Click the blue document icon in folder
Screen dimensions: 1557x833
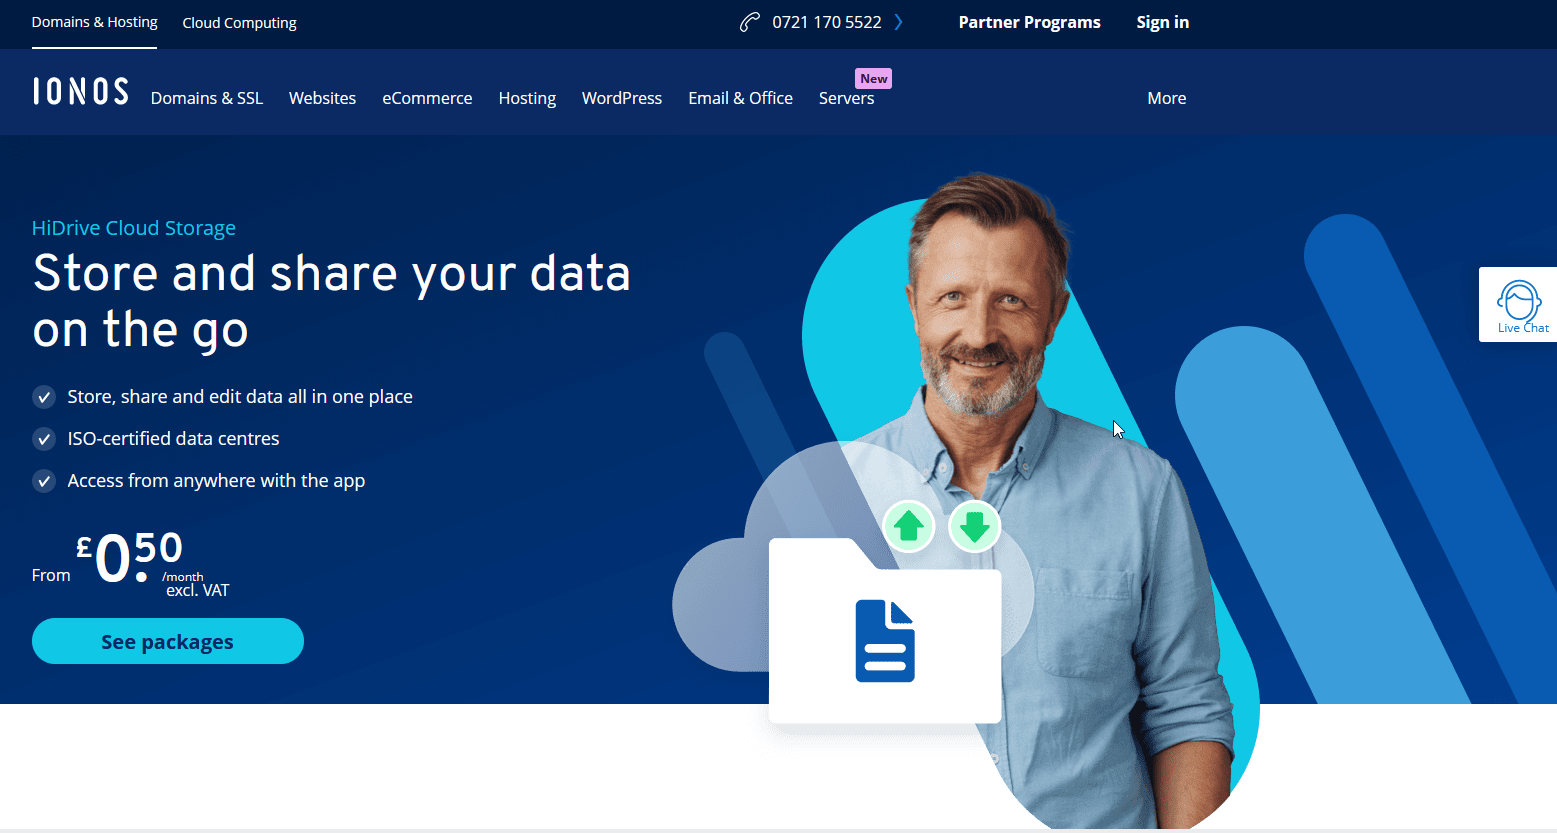tap(885, 641)
